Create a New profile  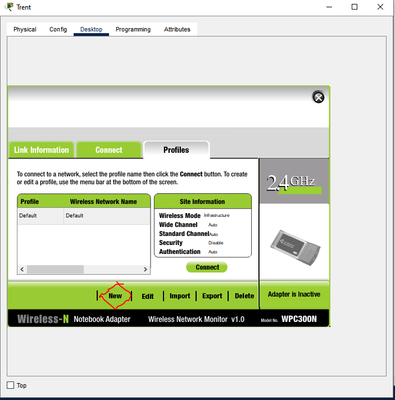tap(115, 296)
